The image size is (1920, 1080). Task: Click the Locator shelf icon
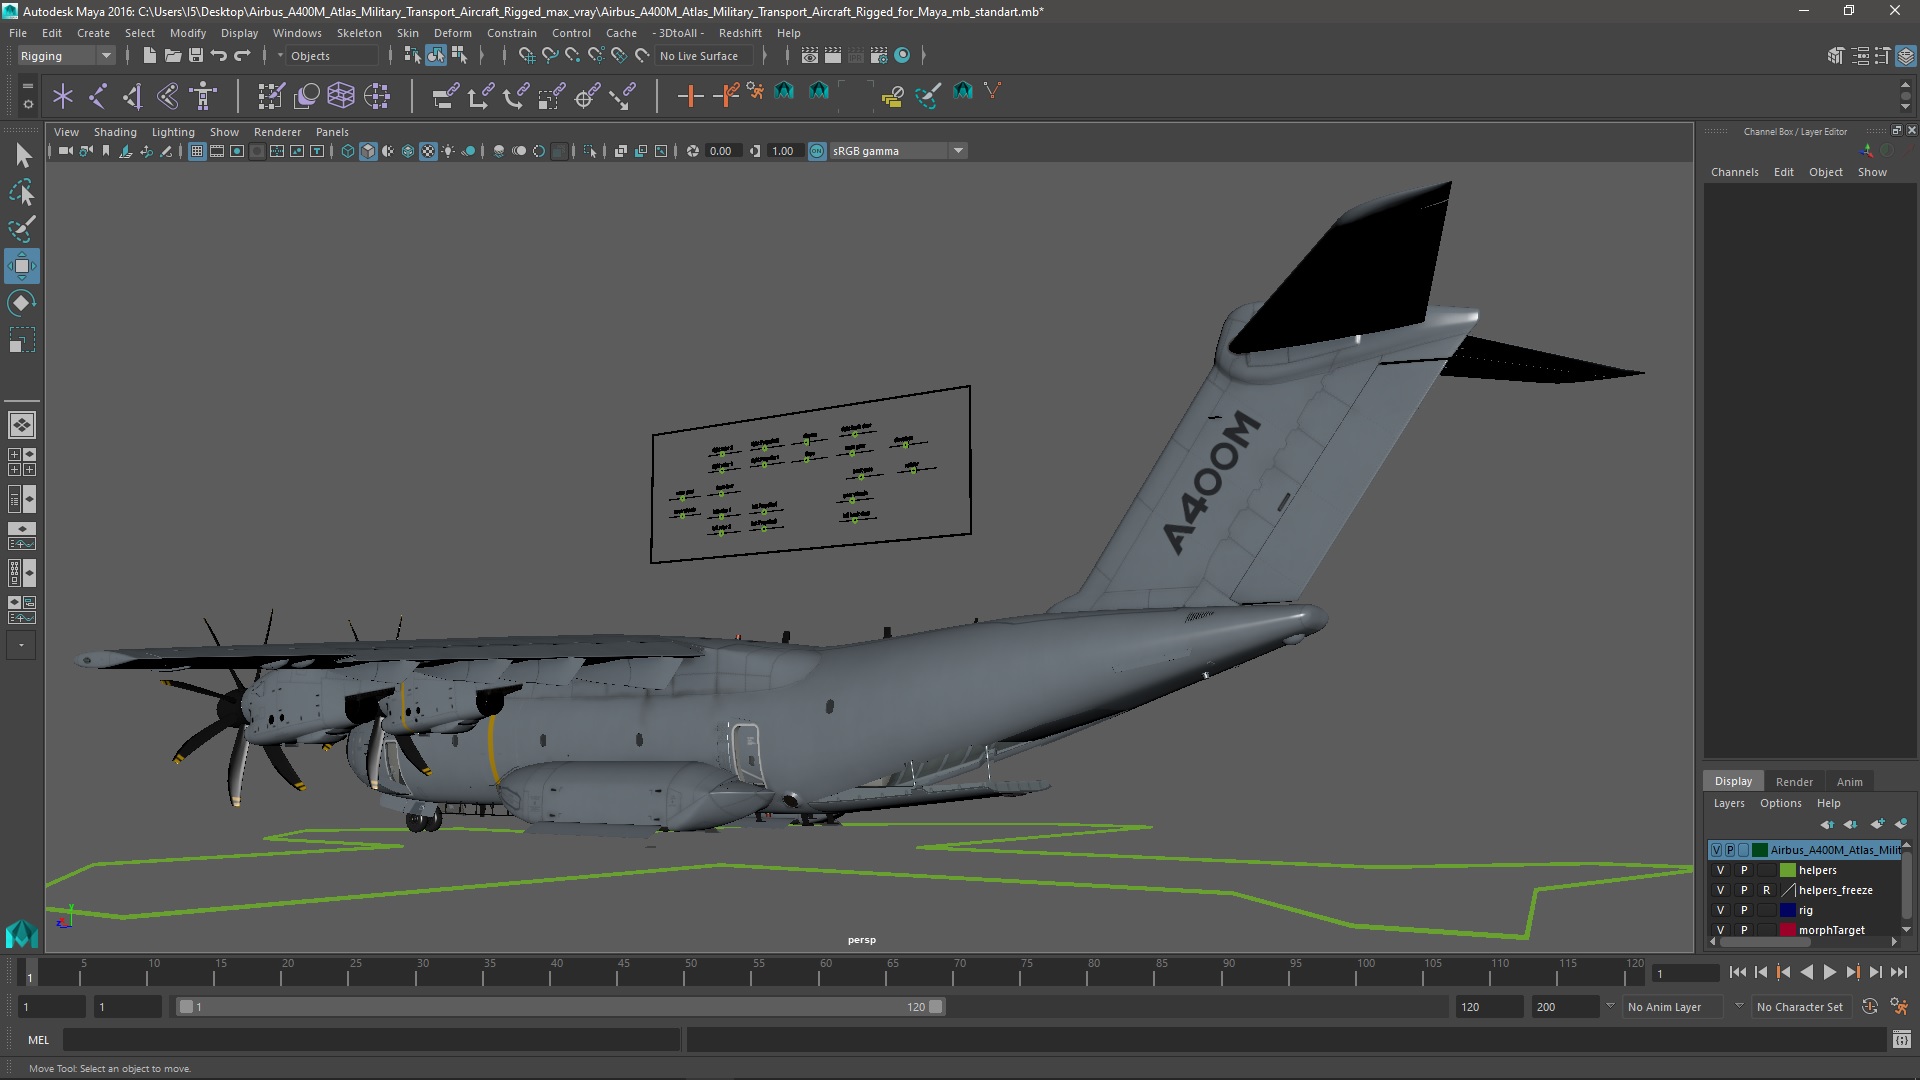63,96
